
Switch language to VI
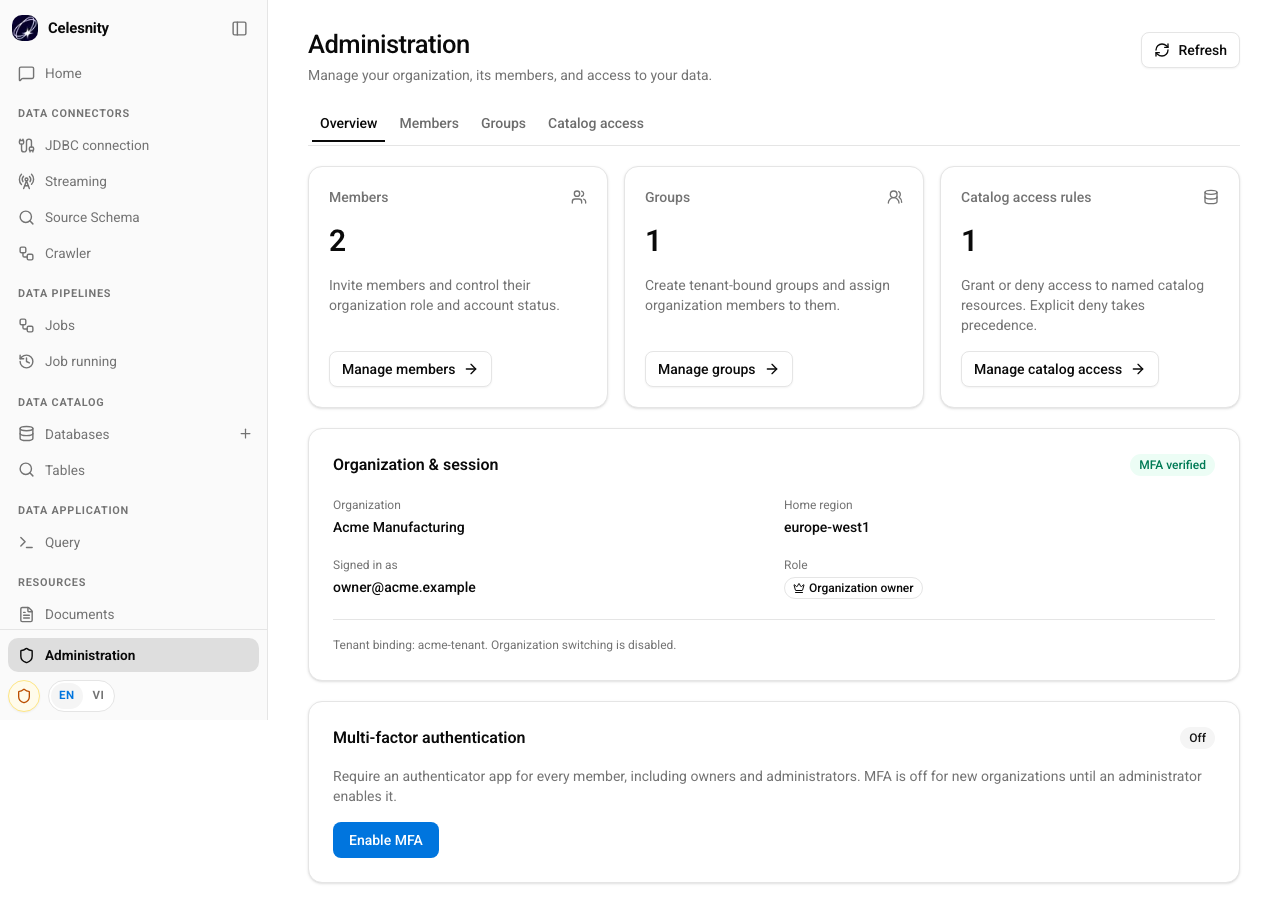pos(98,695)
